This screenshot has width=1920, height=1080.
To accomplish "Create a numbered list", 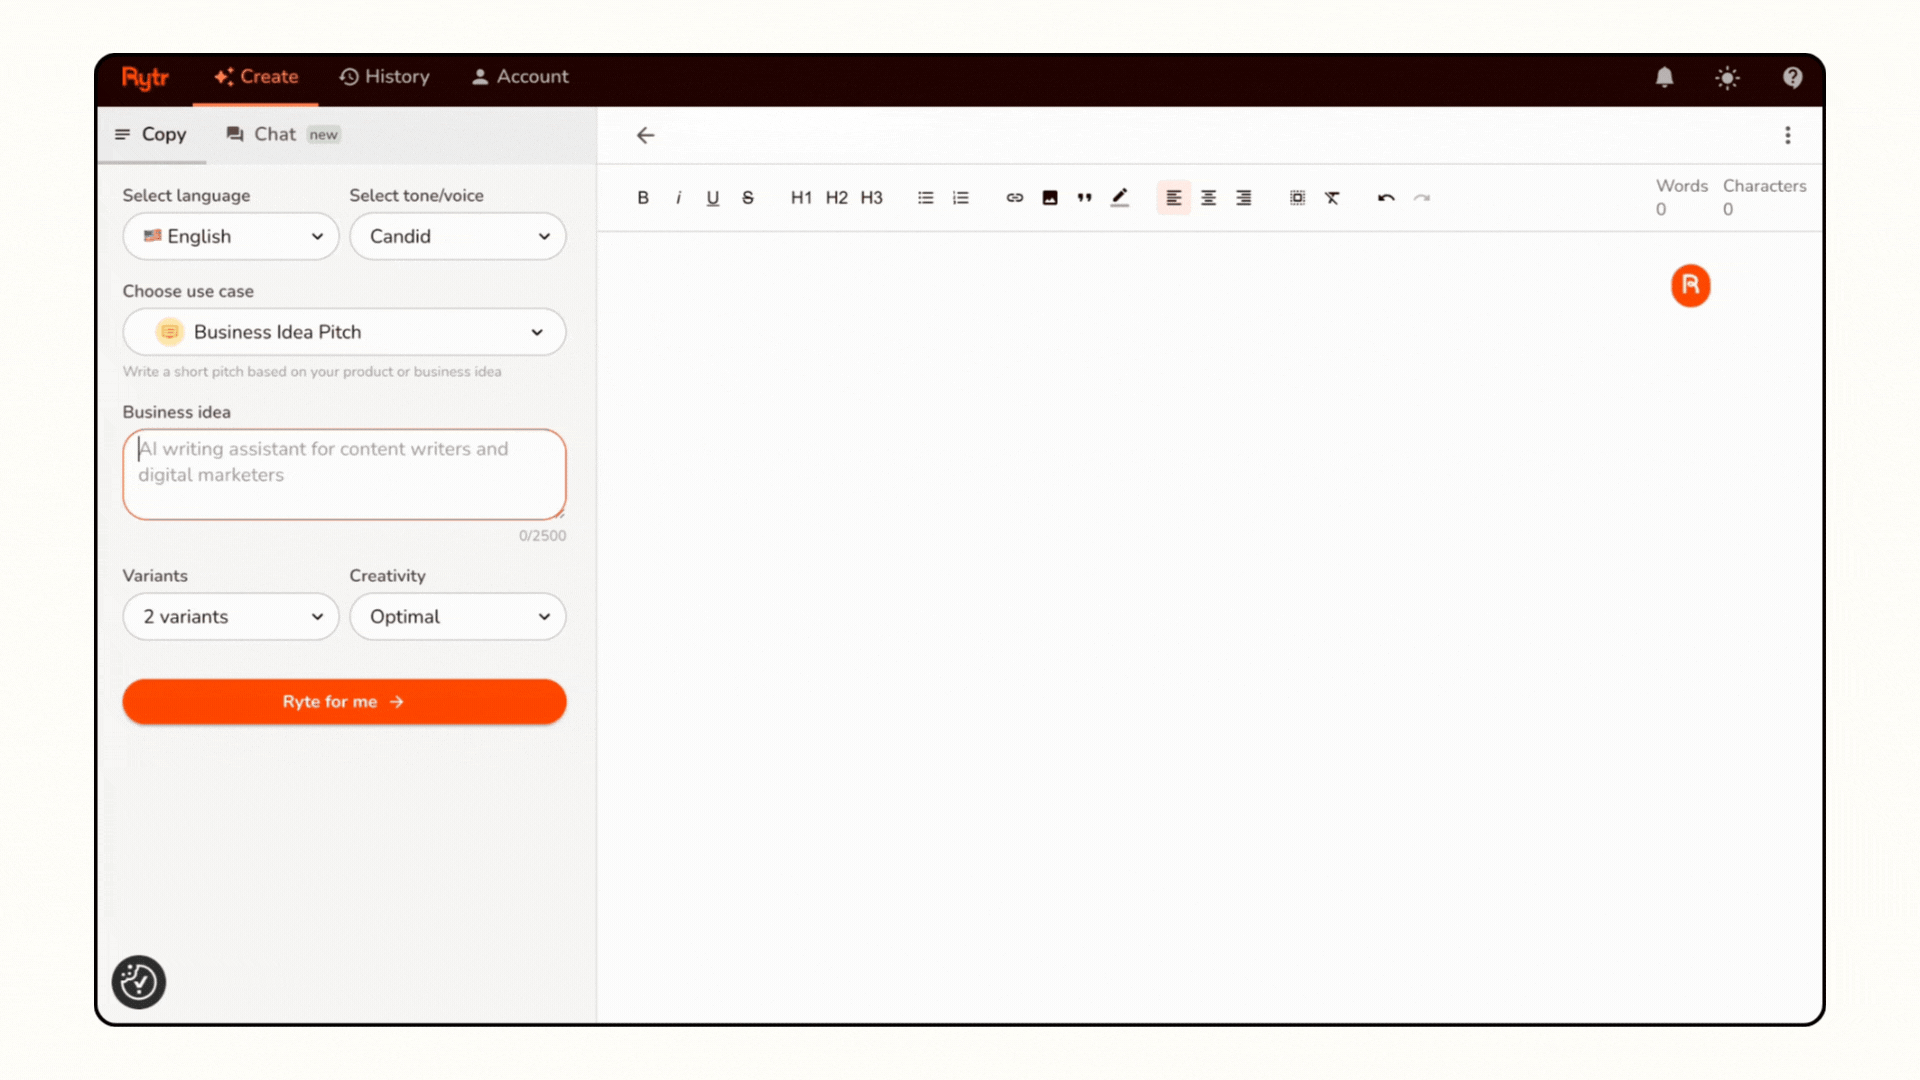I will (960, 197).
